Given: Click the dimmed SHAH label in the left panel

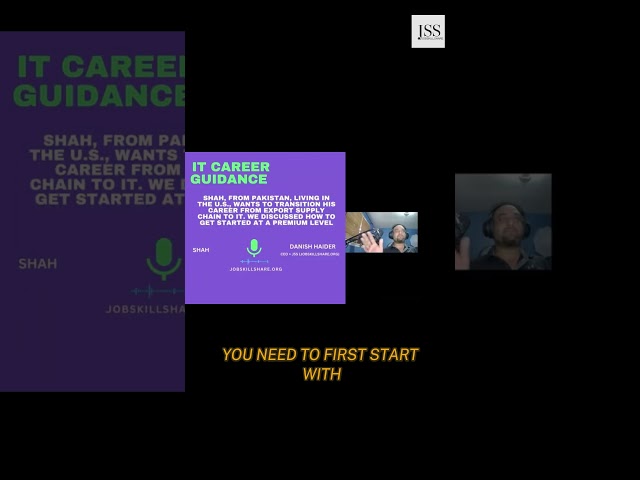Looking at the screenshot, I should 38,264.
